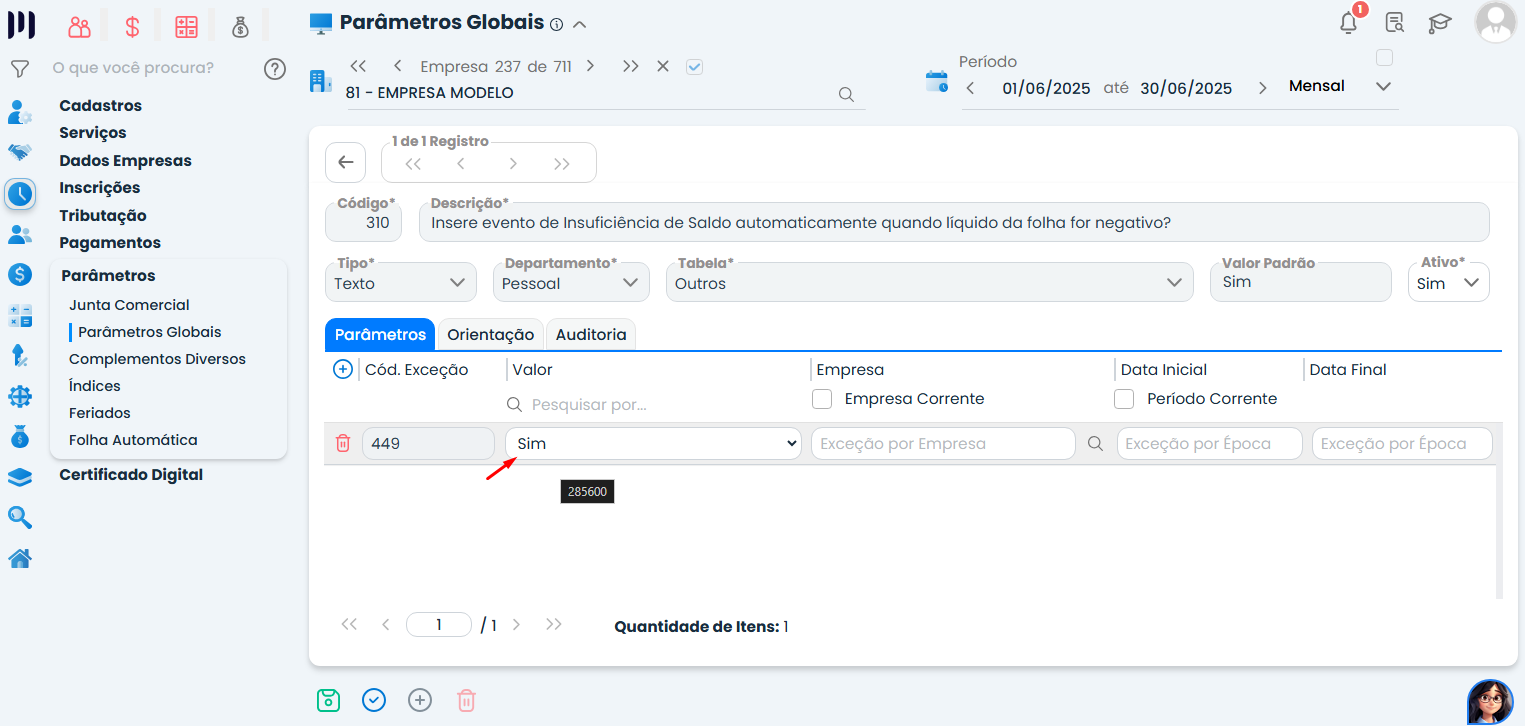
Task: Open the filter funnel icon in sidebar
Action: tap(20, 69)
